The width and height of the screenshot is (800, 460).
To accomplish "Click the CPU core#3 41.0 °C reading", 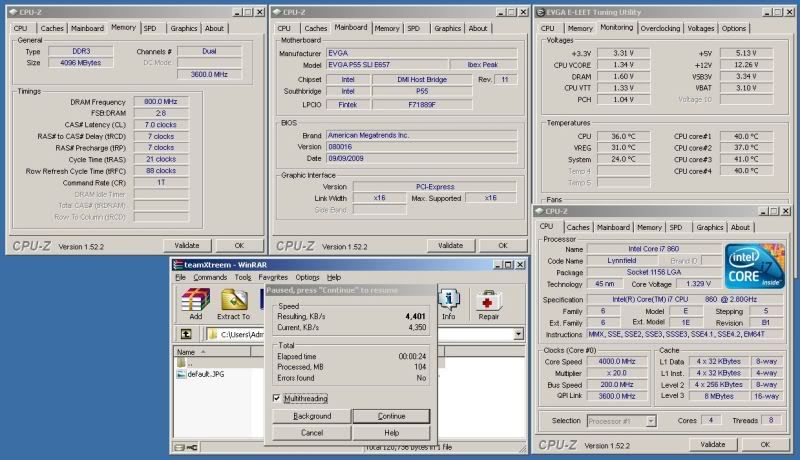I will coord(746,159).
